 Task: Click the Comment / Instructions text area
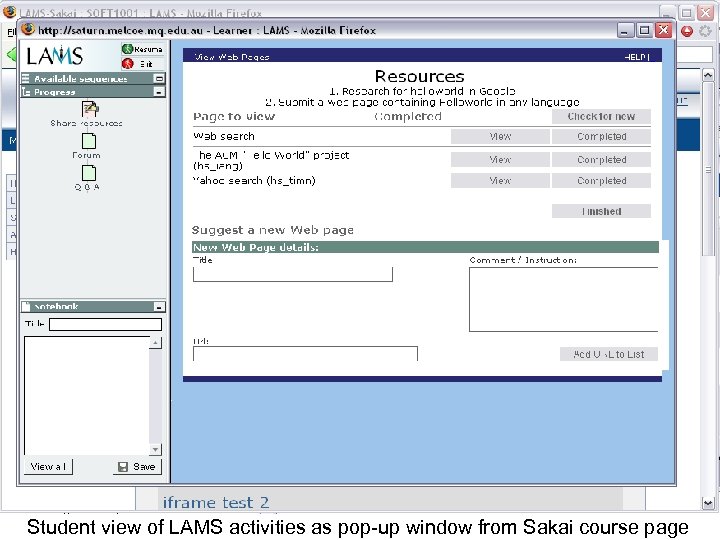pyautogui.click(x=563, y=299)
